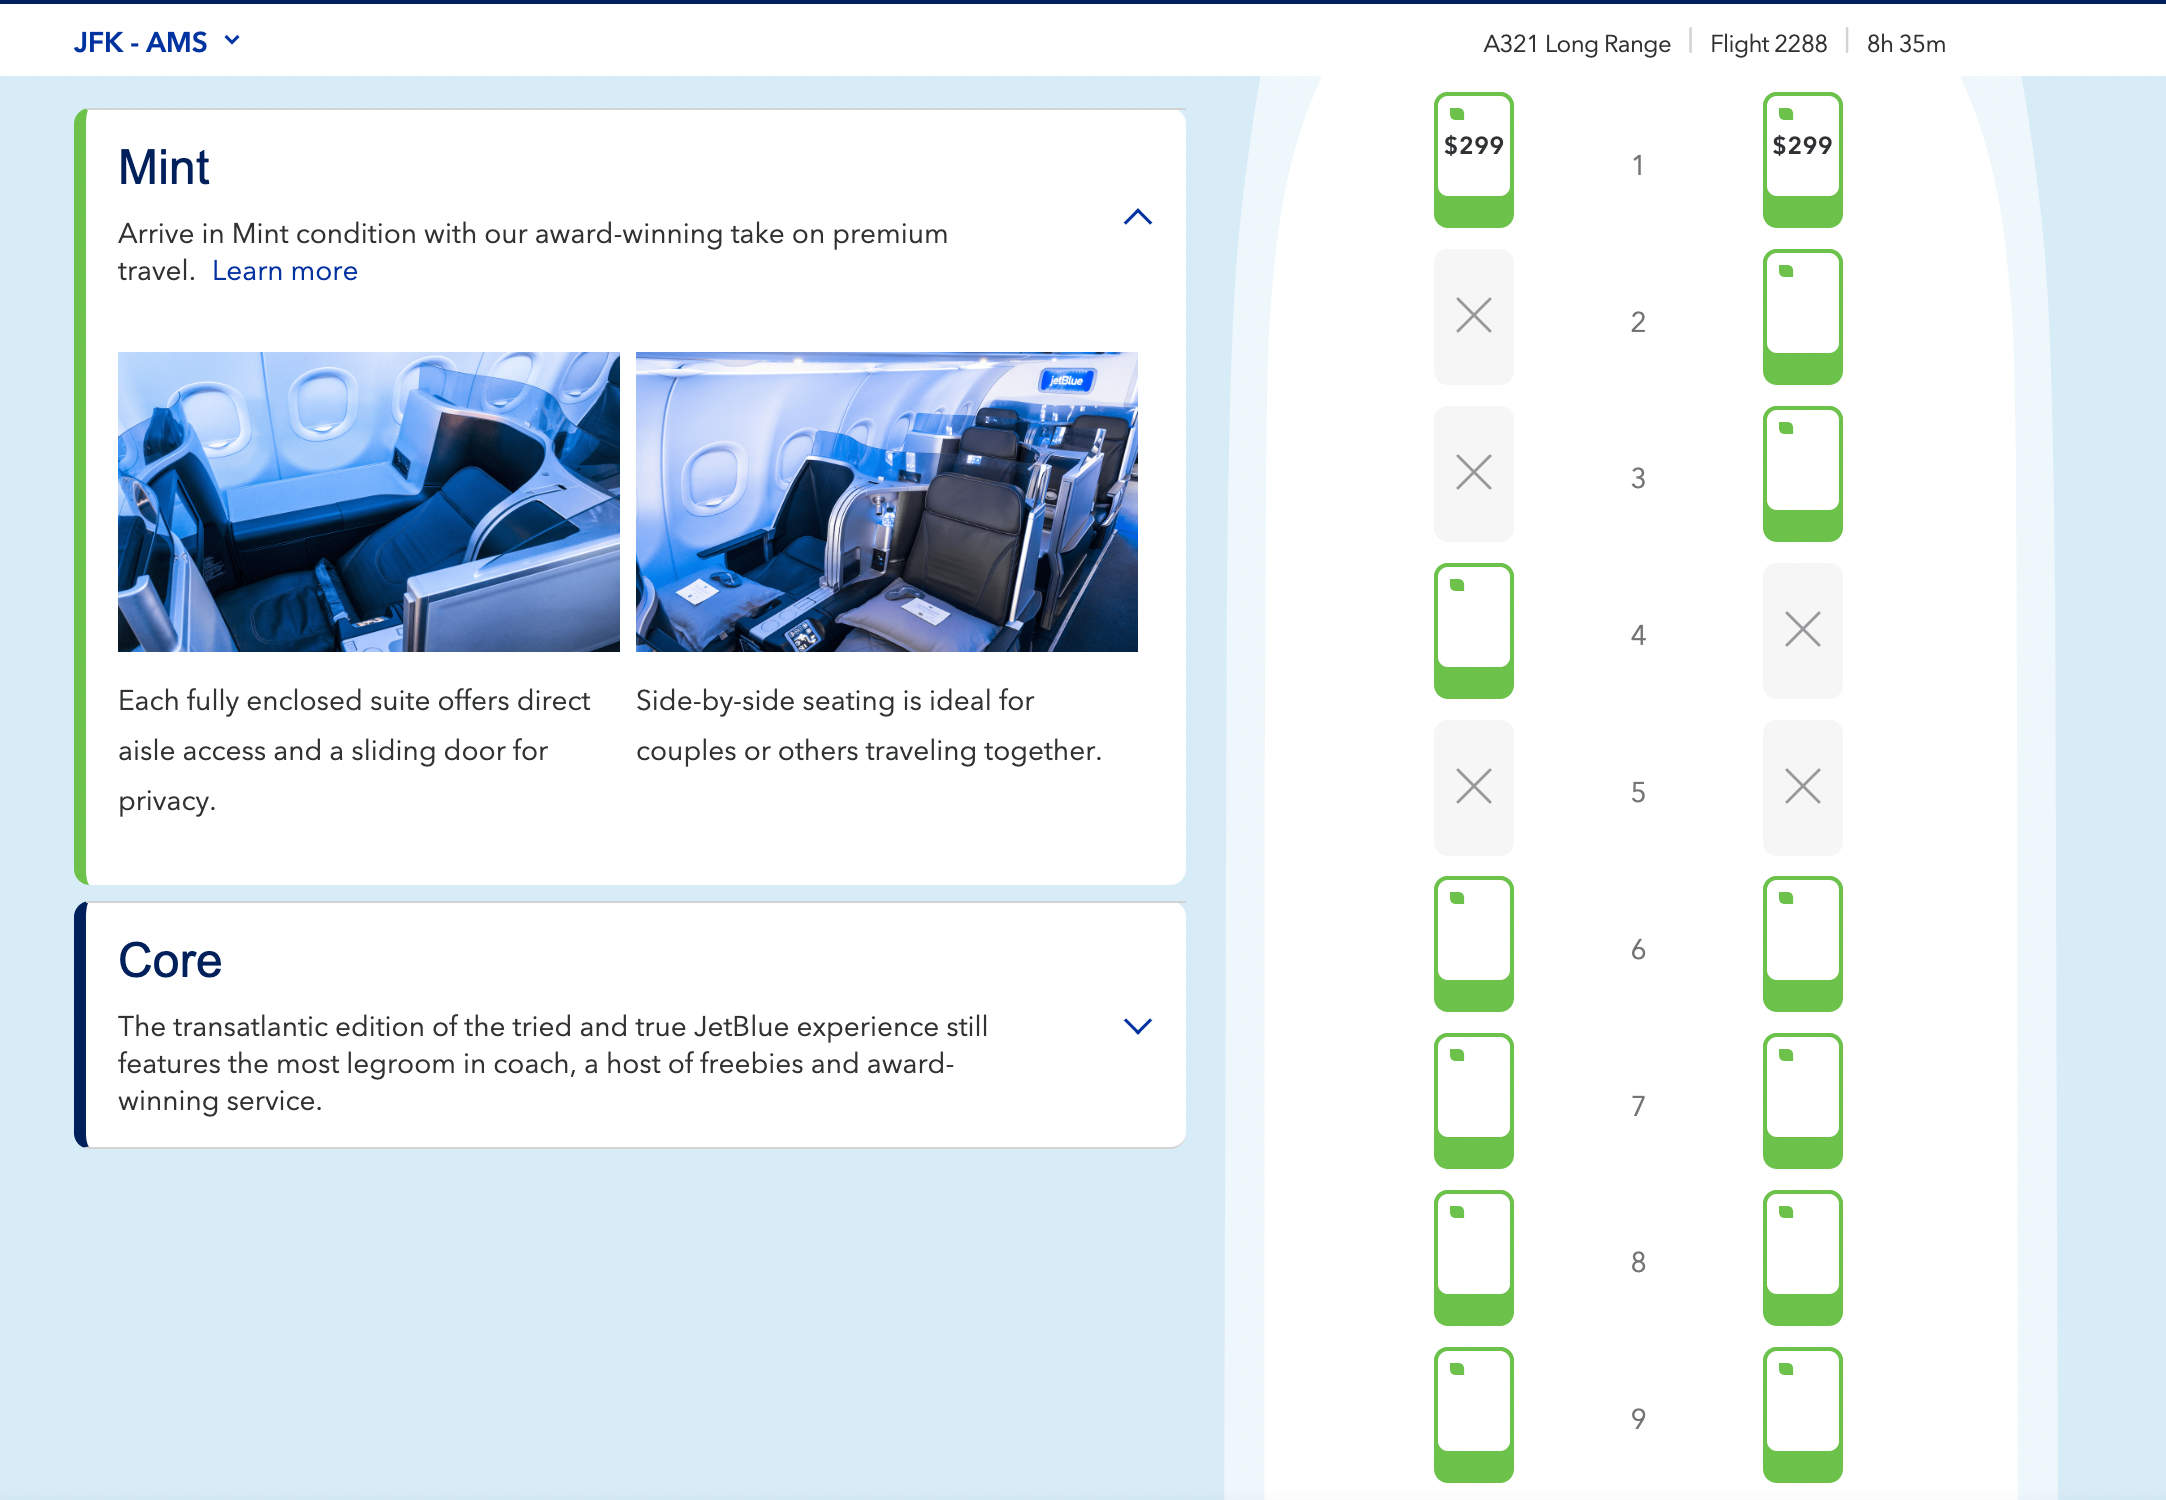The width and height of the screenshot is (2166, 1500).
Task: Choose the right available seat in row 3
Action: 1802,474
